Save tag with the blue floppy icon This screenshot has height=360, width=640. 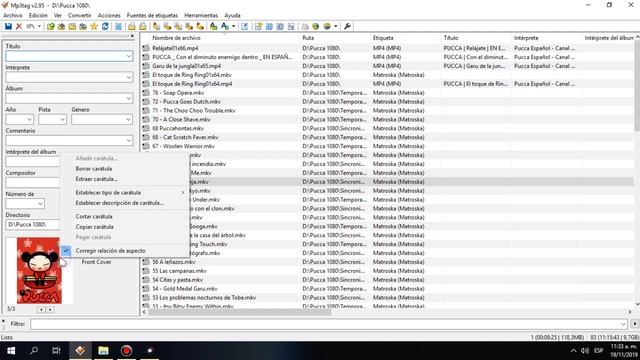coord(8,27)
